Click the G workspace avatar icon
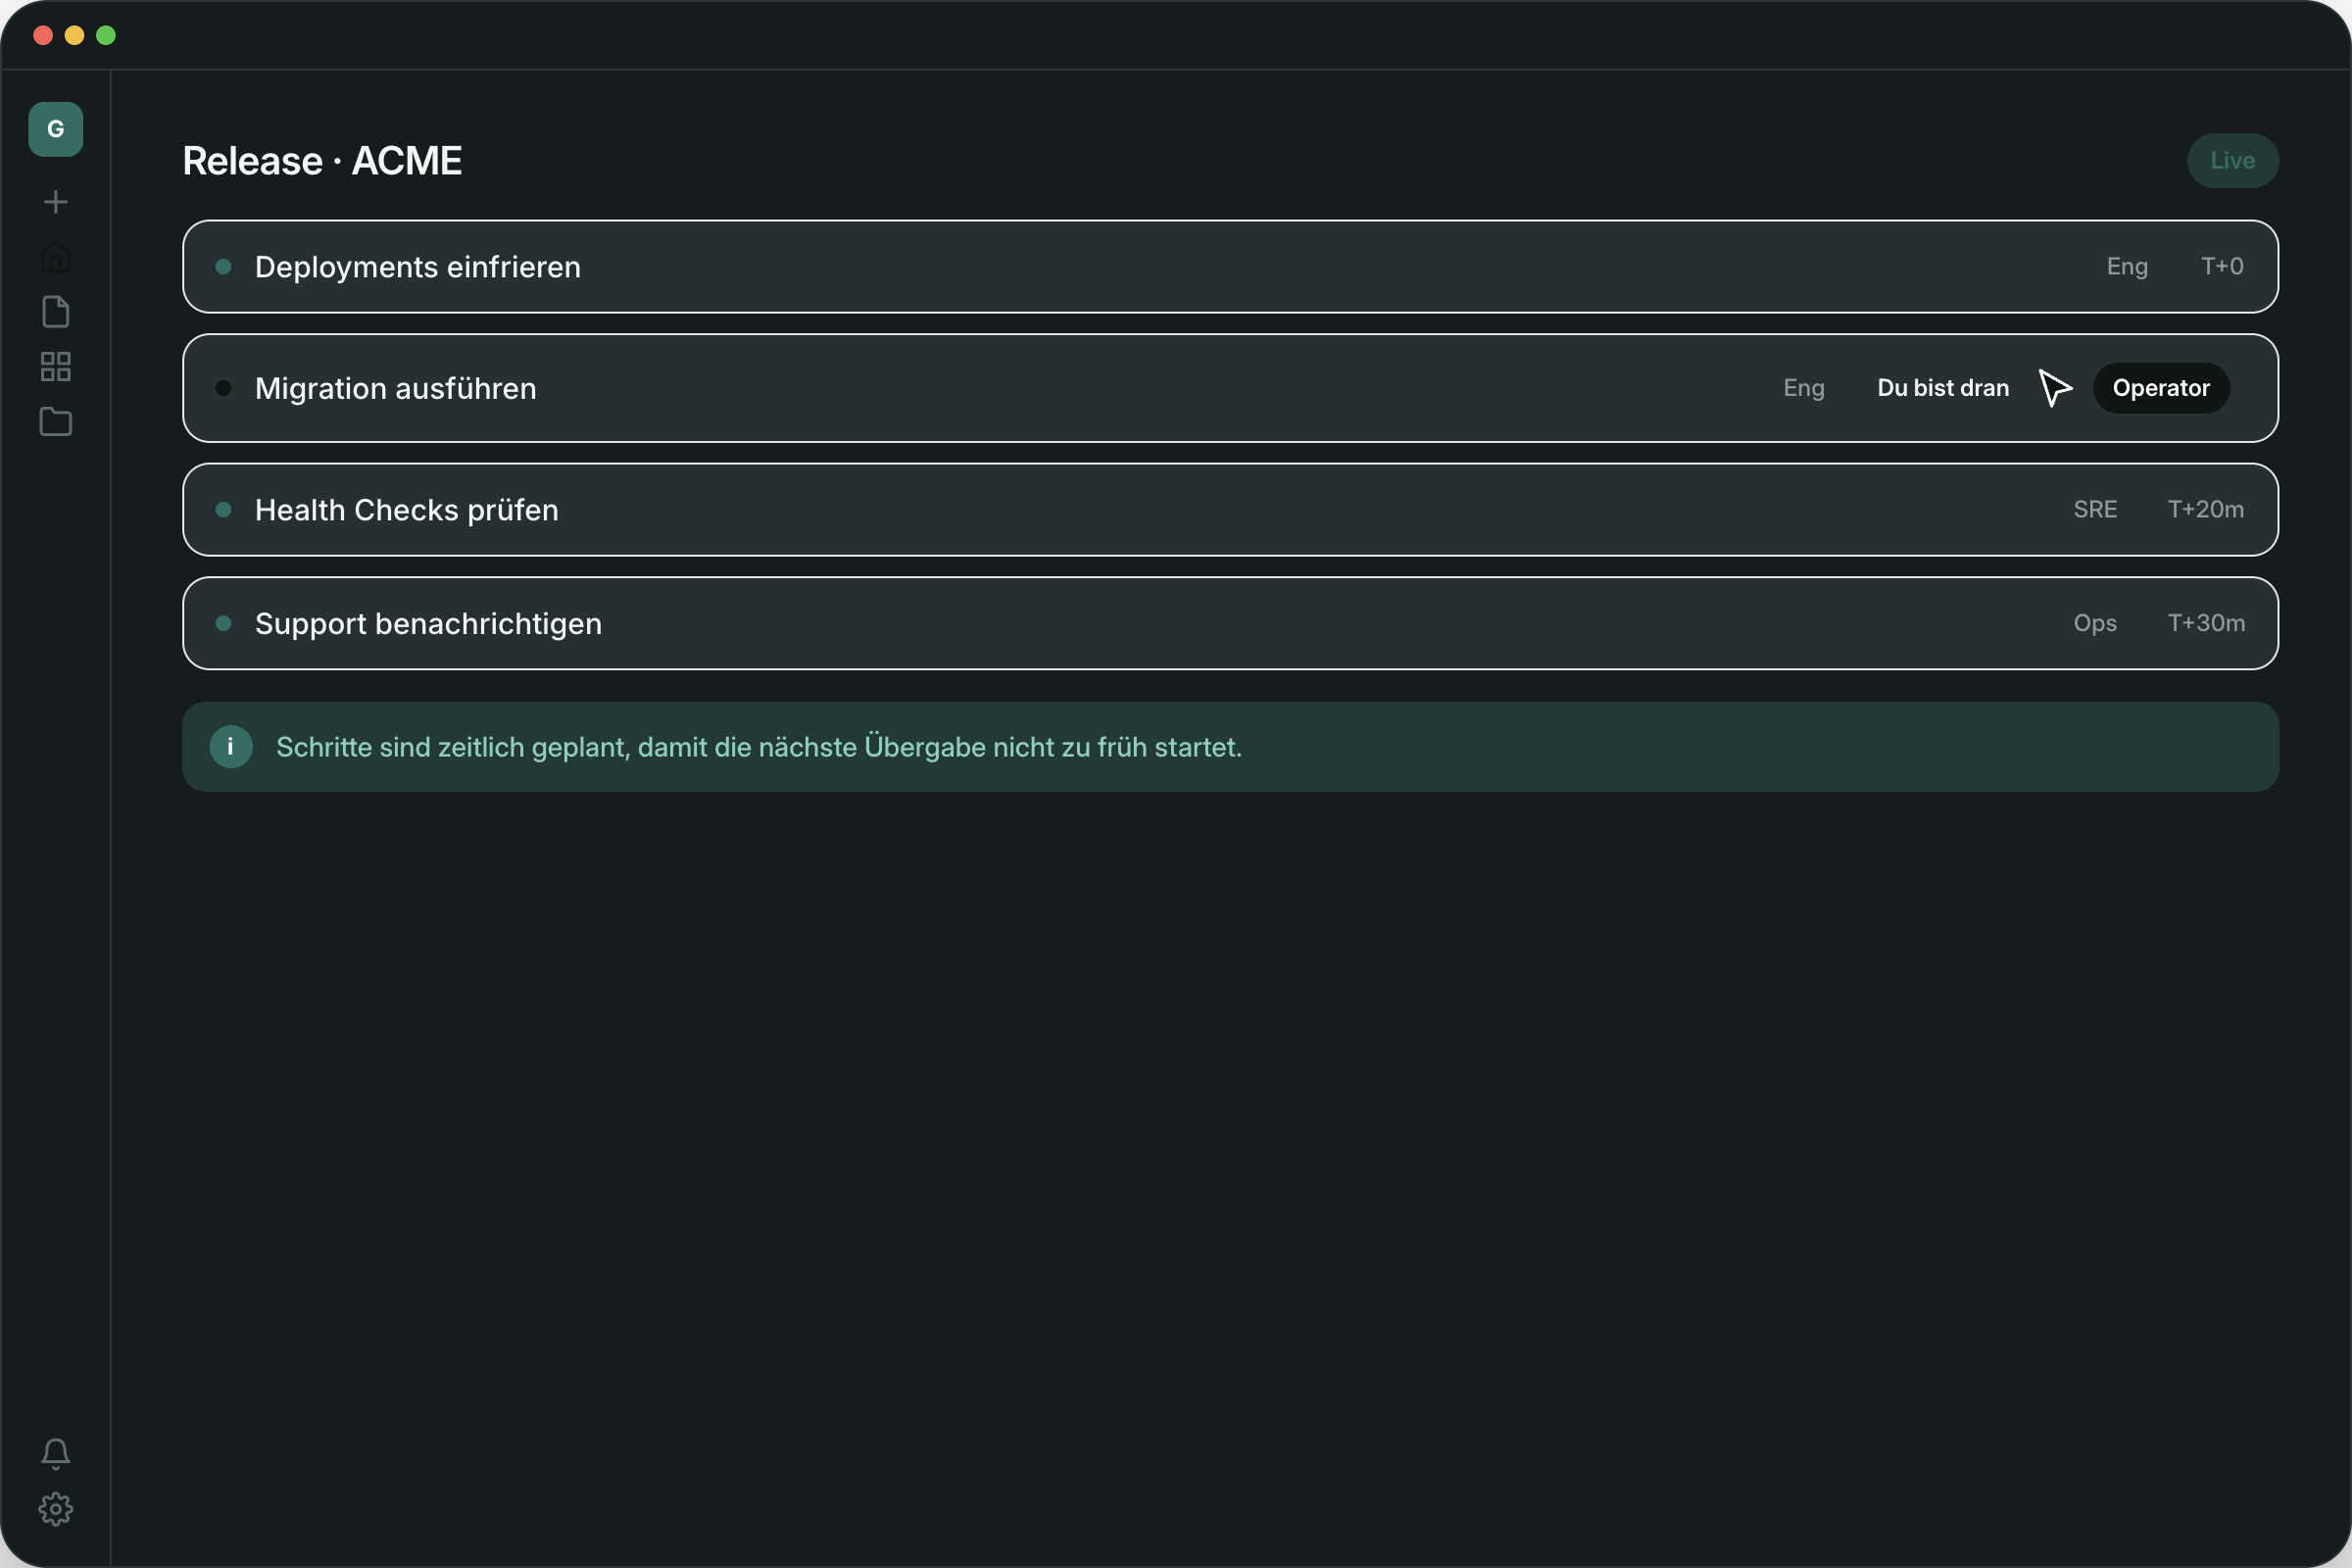The height and width of the screenshot is (1568, 2352). 56,129
